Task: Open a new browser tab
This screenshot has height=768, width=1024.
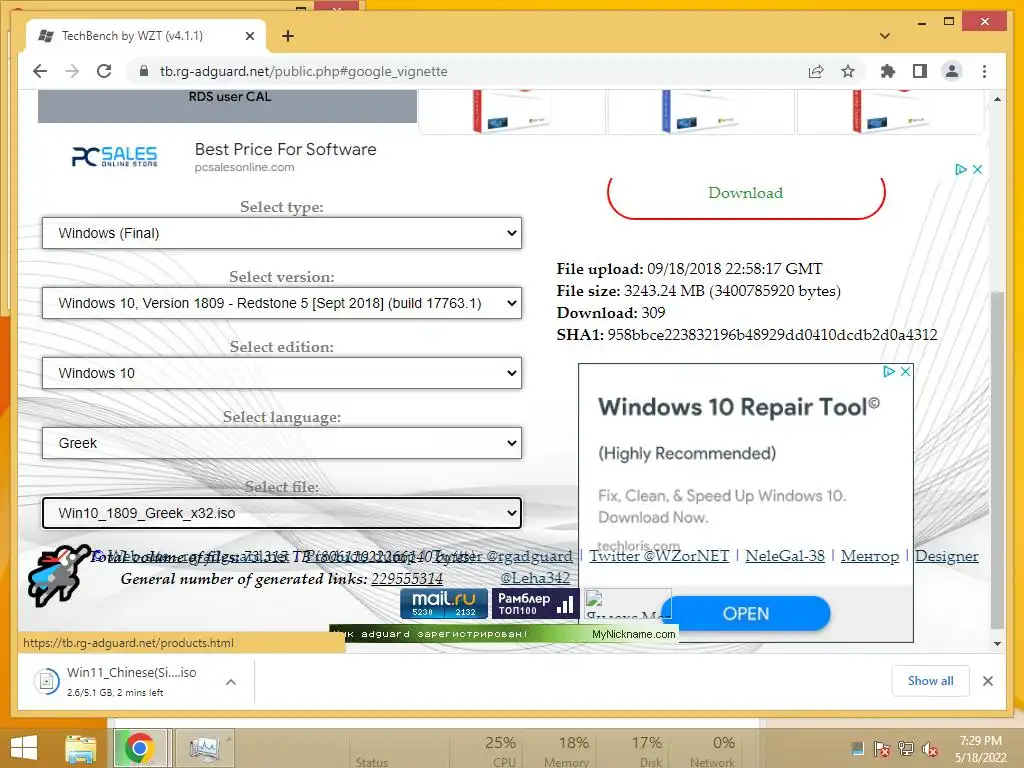Action: coord(288,36)
